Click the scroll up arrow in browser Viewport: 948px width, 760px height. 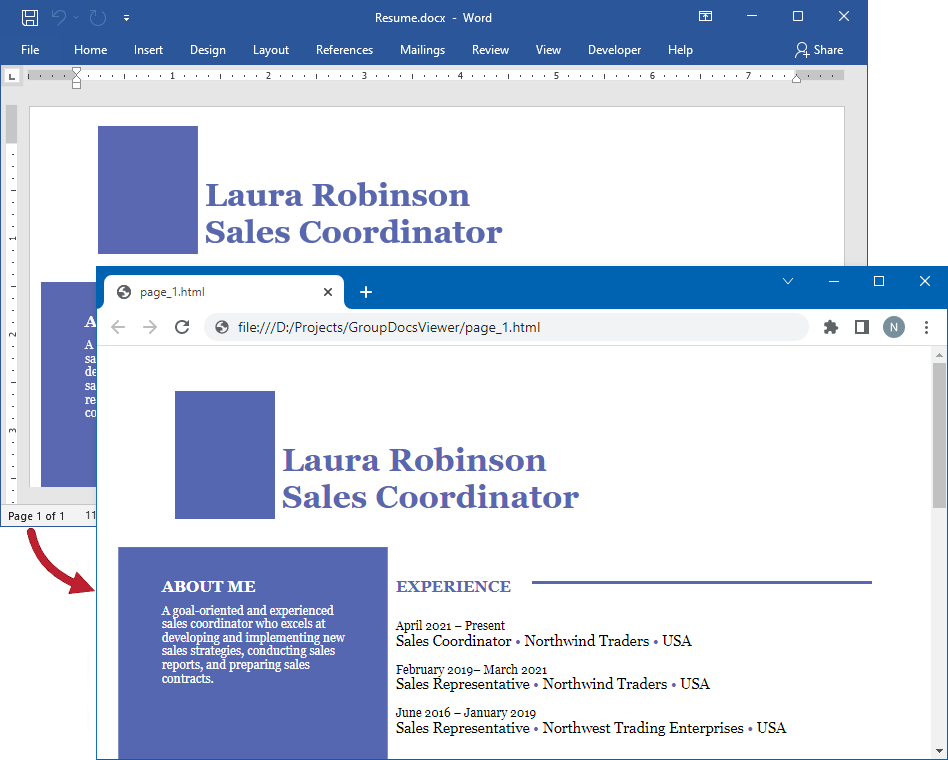coord(939,355)
